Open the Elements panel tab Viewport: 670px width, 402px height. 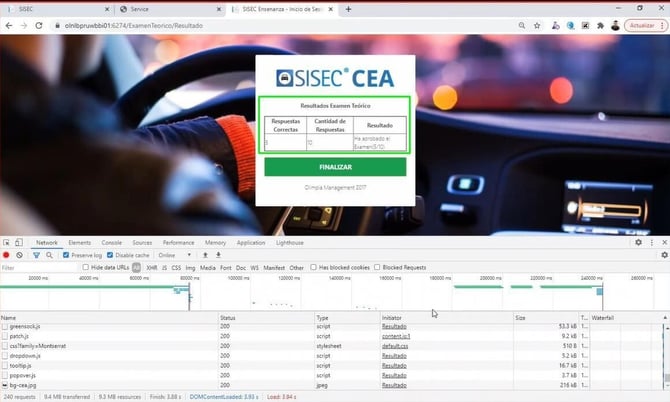(79, 243)
